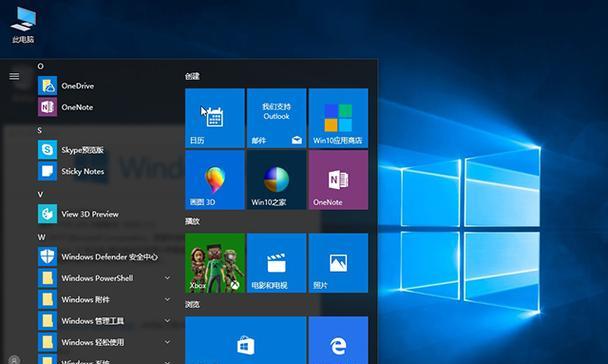The height and width of the screenshot is (364, 608).
Task: Open the purple OneNote tile
Action: pyautogui.click(x=339, y=180)
